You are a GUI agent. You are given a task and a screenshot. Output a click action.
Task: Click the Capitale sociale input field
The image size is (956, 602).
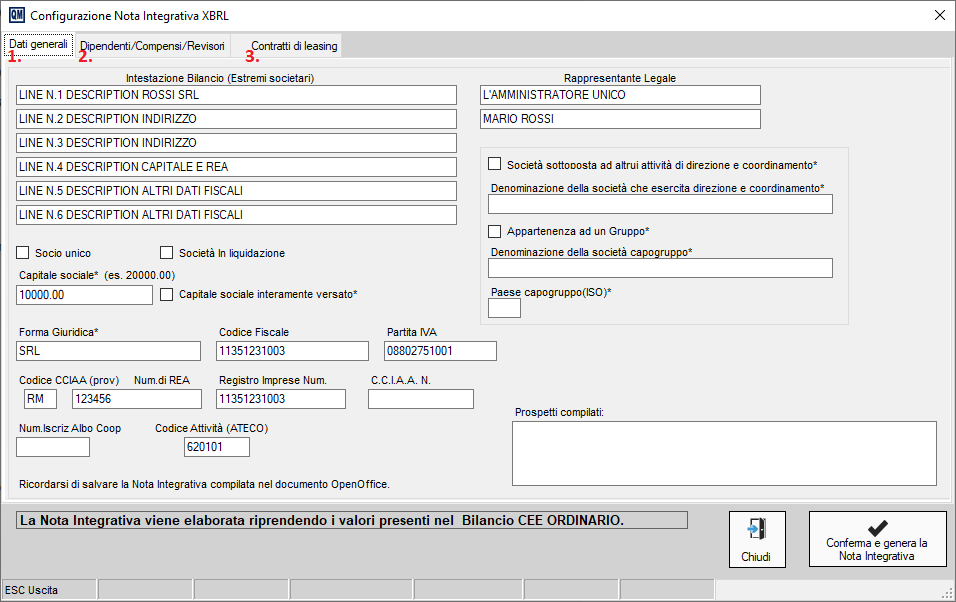[x=84, y=295]
